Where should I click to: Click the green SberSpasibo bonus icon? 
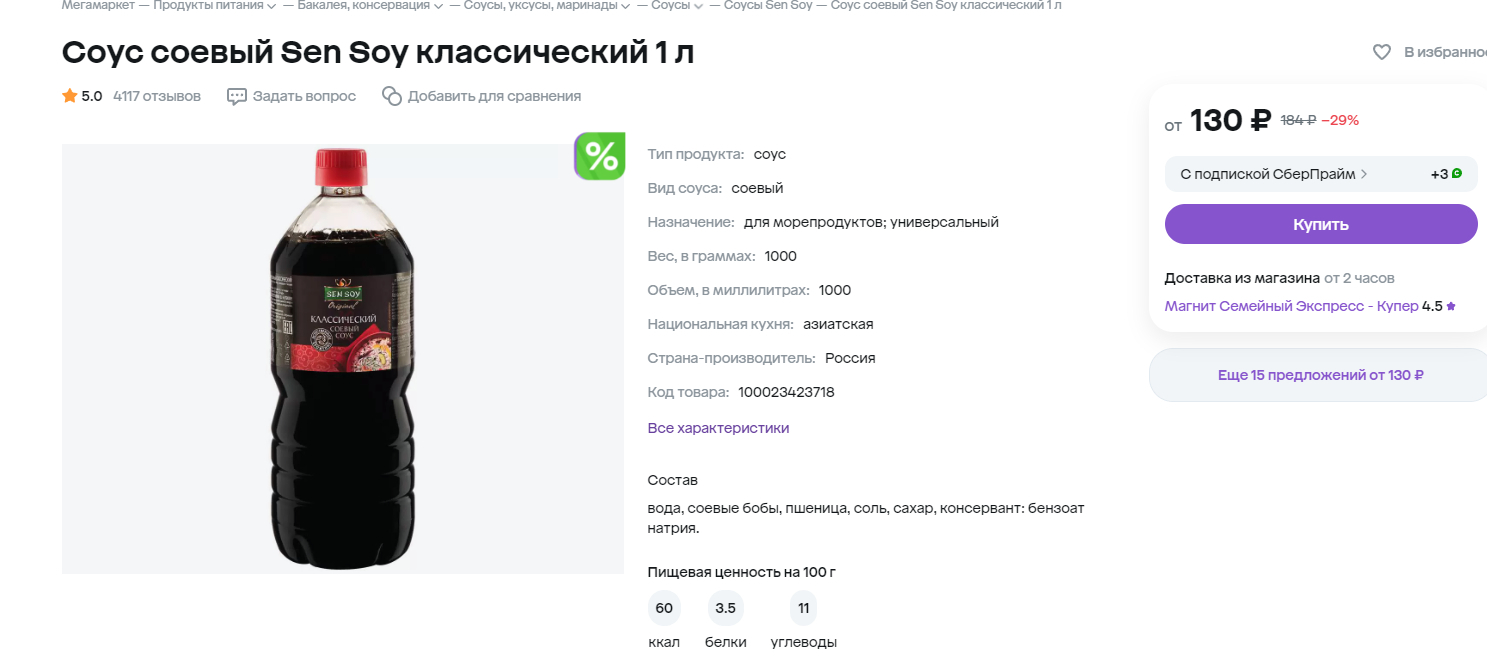1457,174
